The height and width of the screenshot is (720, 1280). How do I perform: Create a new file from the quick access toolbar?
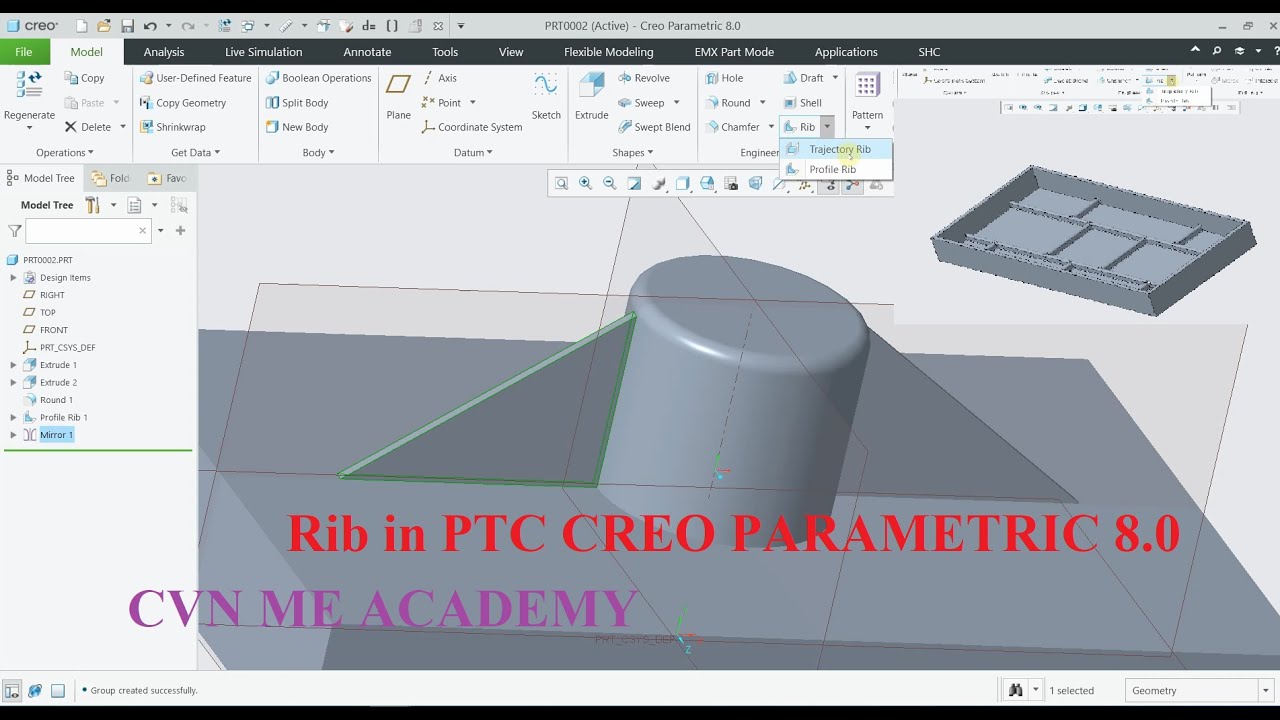click(82, 25)
